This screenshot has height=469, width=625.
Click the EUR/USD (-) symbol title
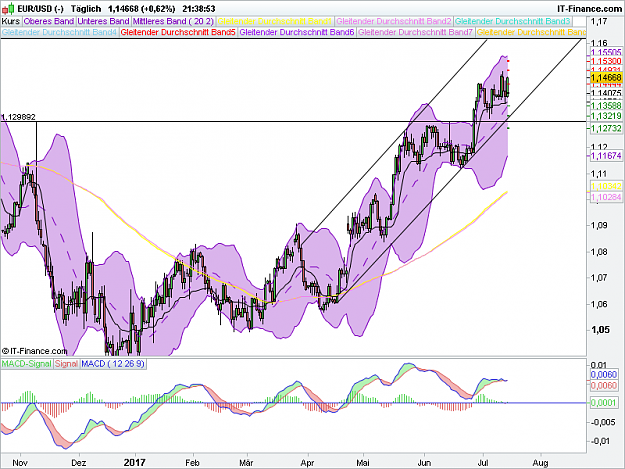pyautogui.click(x=41, y=8)
